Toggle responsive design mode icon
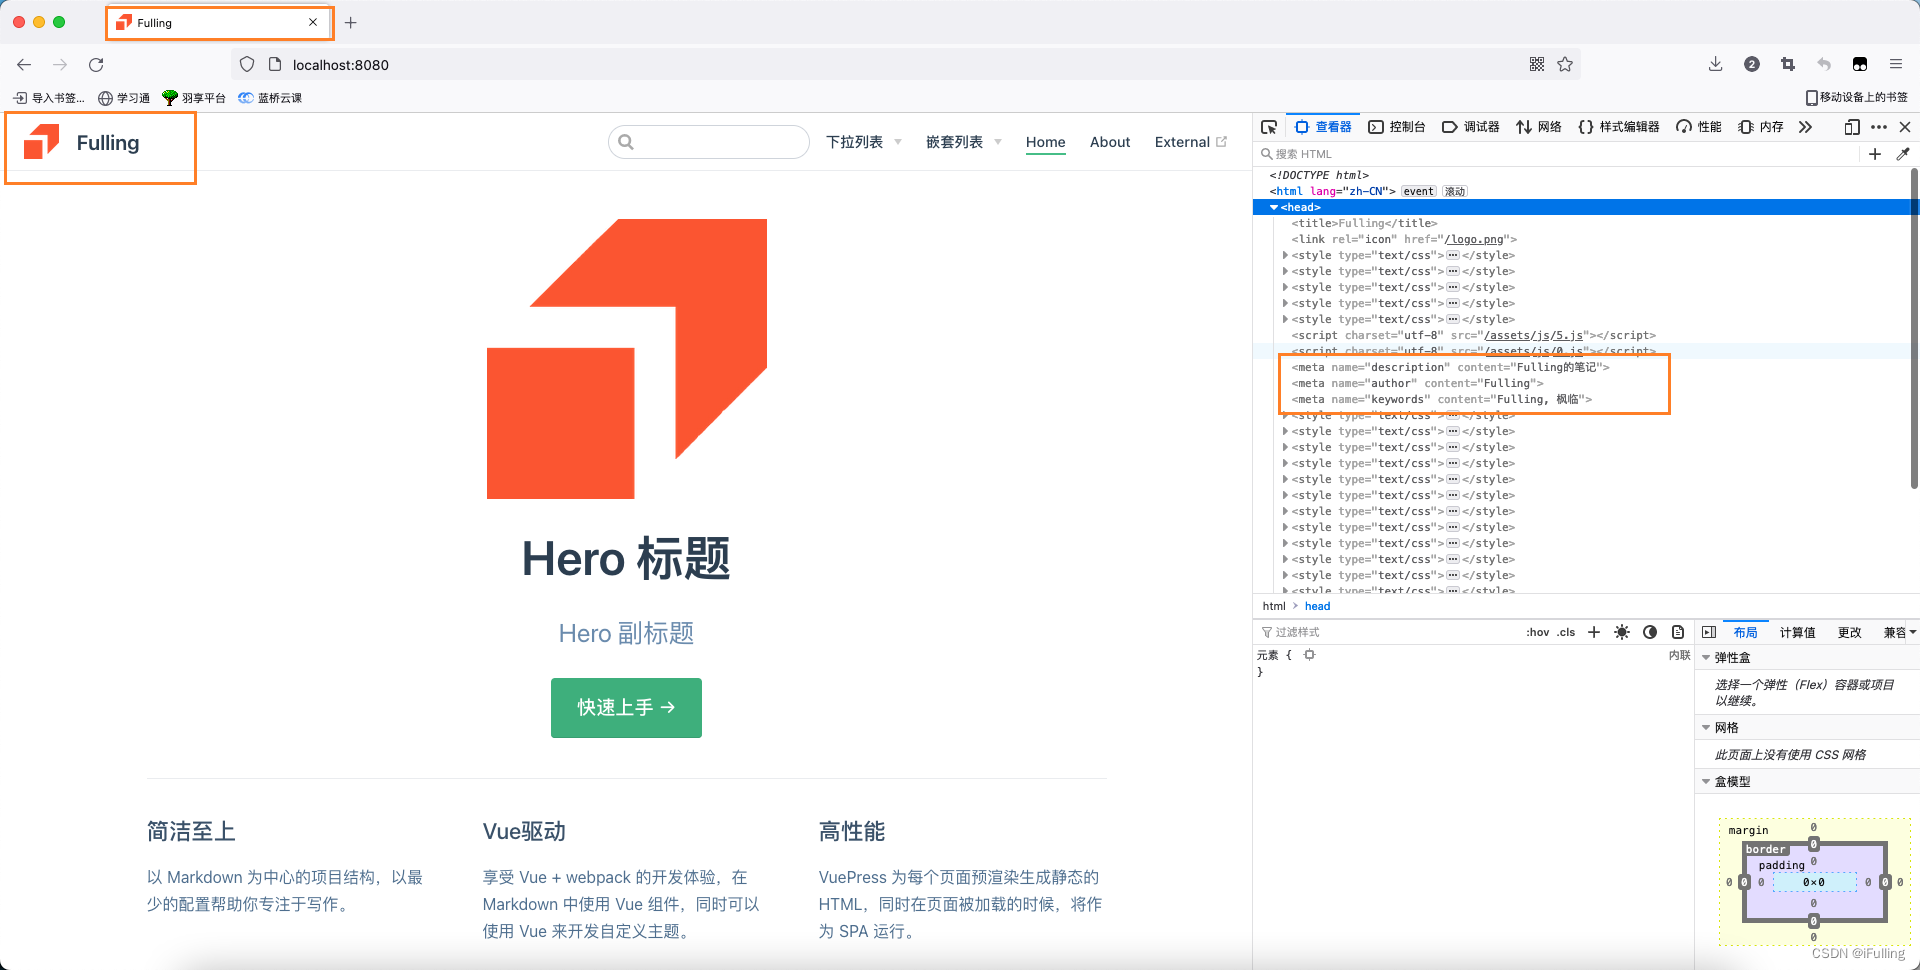 pos(1852,127)
